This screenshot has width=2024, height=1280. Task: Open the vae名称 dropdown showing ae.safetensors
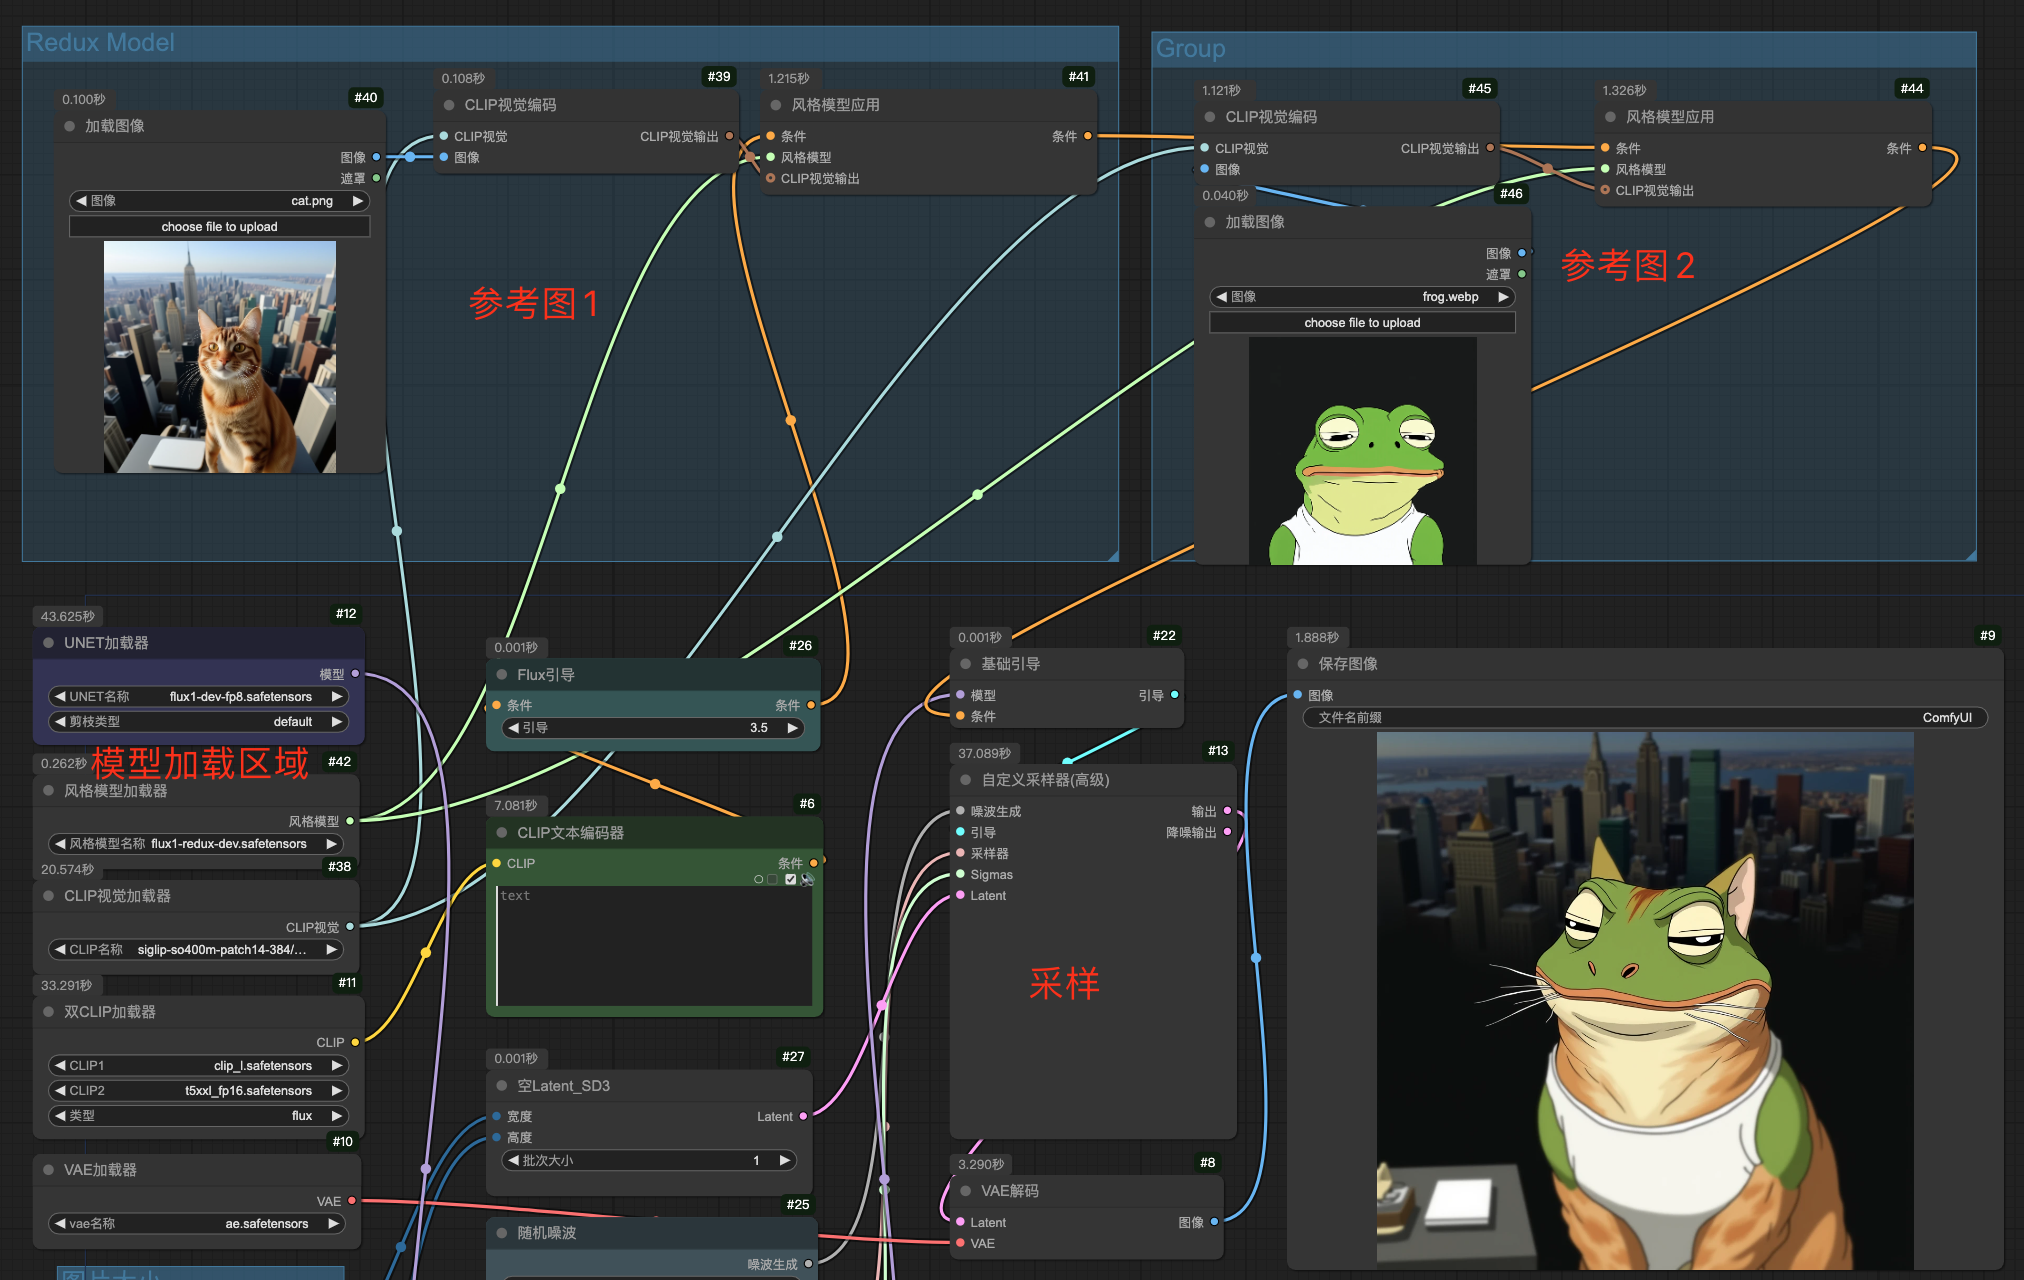[196, 1223]
